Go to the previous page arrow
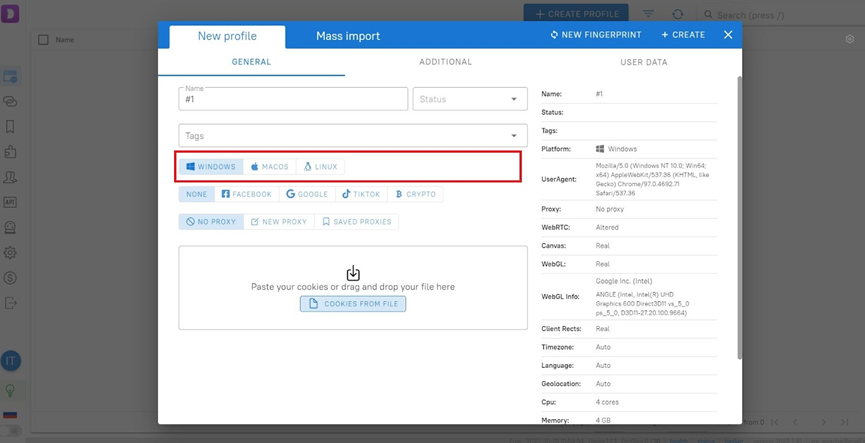The height and width of the screenshot is (443, 865). (x=795, y=422)
